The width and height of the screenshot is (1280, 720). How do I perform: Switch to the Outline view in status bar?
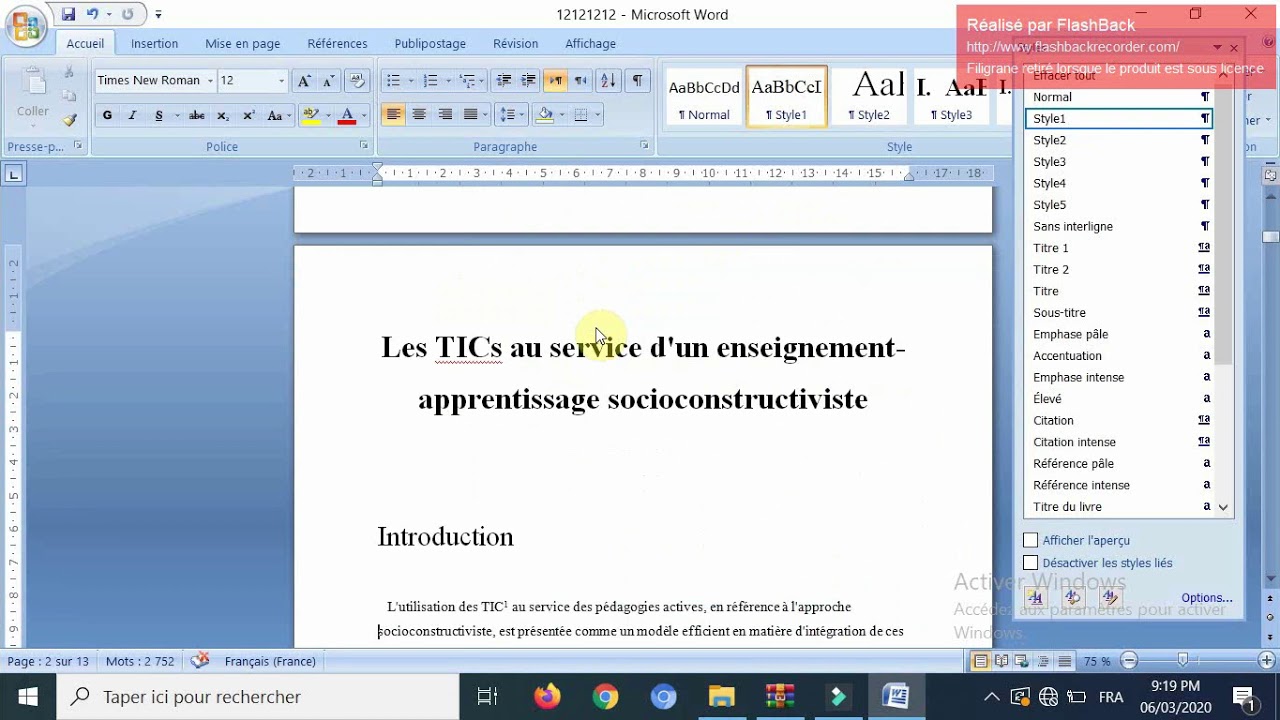(1043, 661)
